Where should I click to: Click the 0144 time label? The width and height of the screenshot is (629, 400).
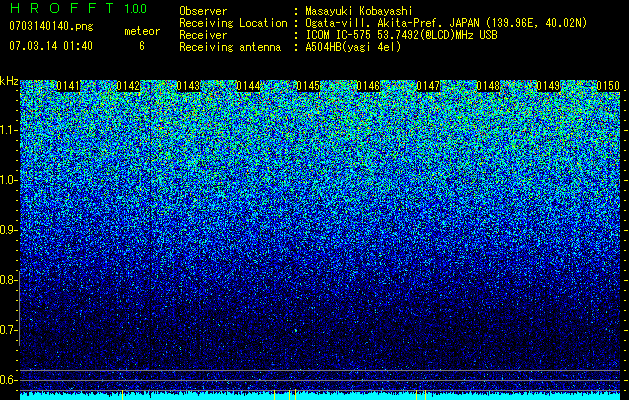coord(248,86)
